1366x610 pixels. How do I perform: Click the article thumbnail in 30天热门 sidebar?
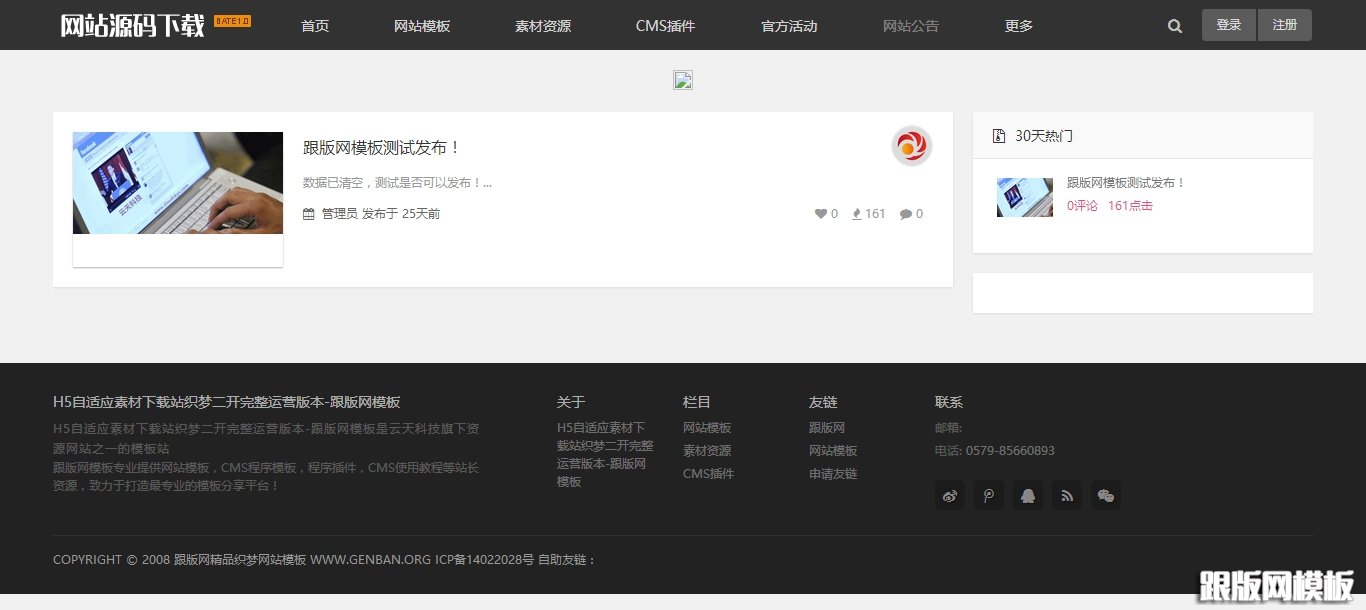(1024, 197)
